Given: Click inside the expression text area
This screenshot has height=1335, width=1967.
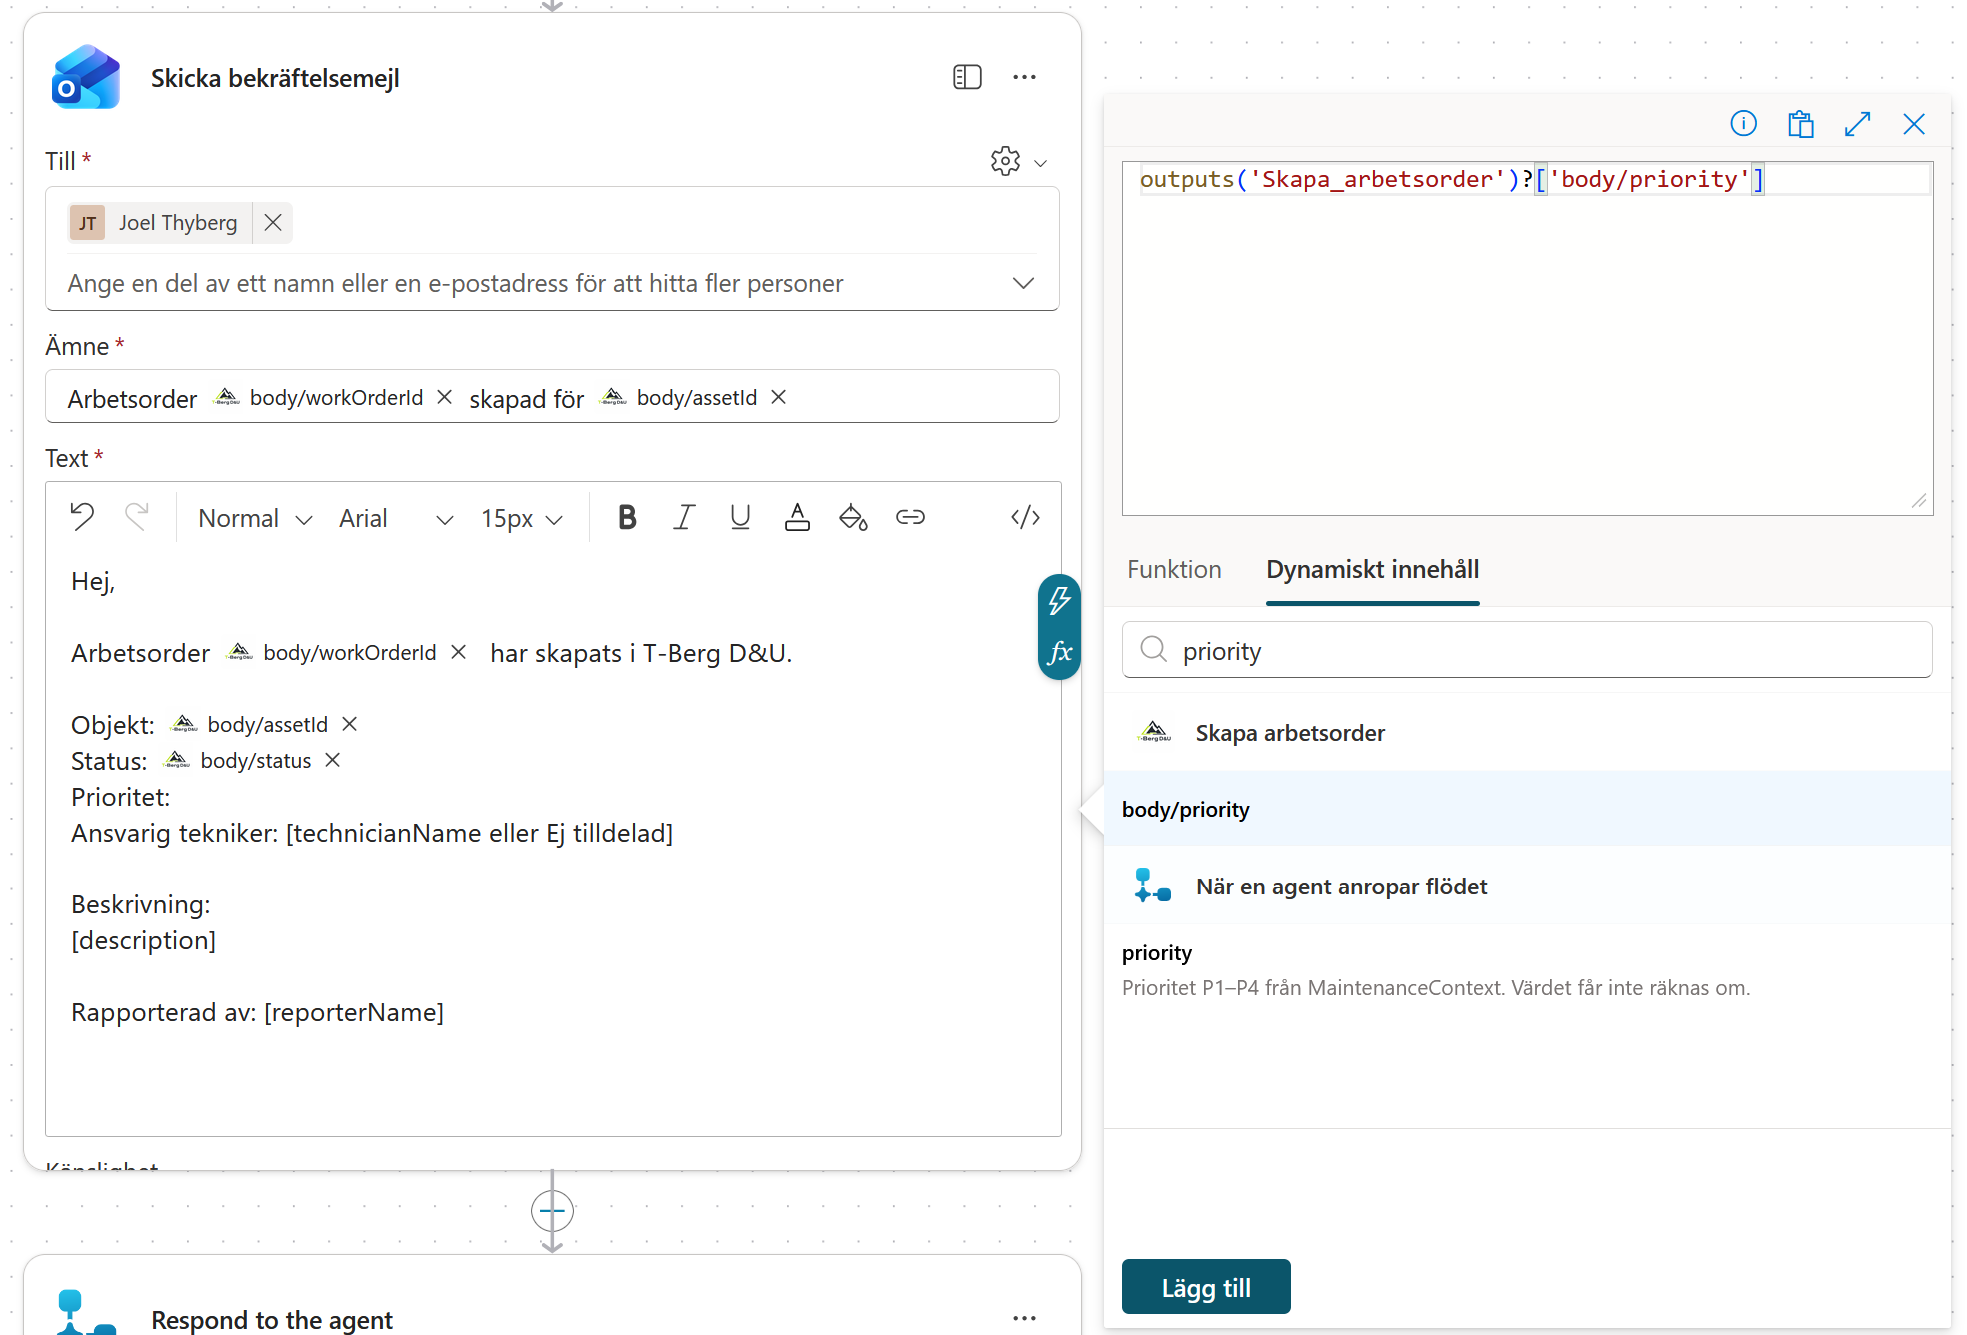Looking at the screenshot, I should click(1527, 338).
